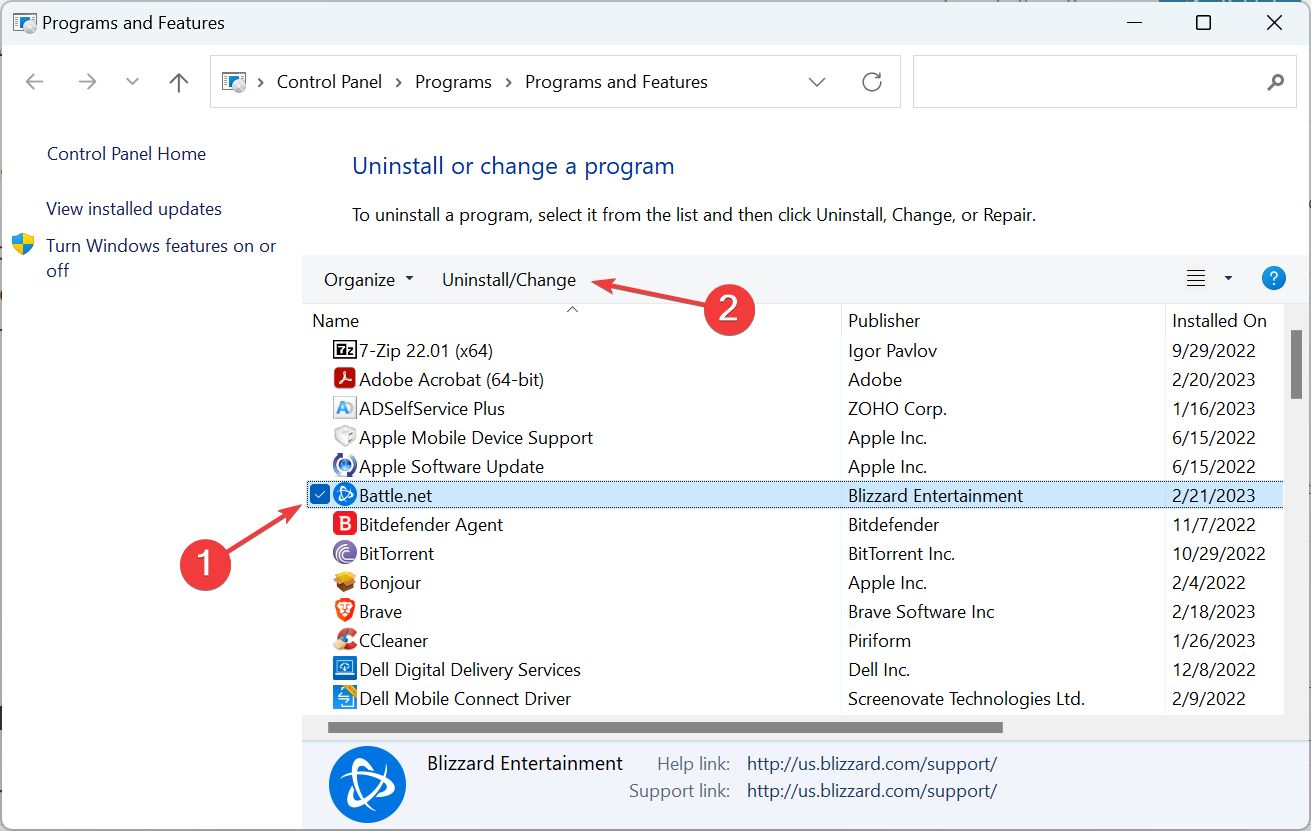
Task: Click Igor Pavlov publisher cell
Action: (x=893, y=350)
